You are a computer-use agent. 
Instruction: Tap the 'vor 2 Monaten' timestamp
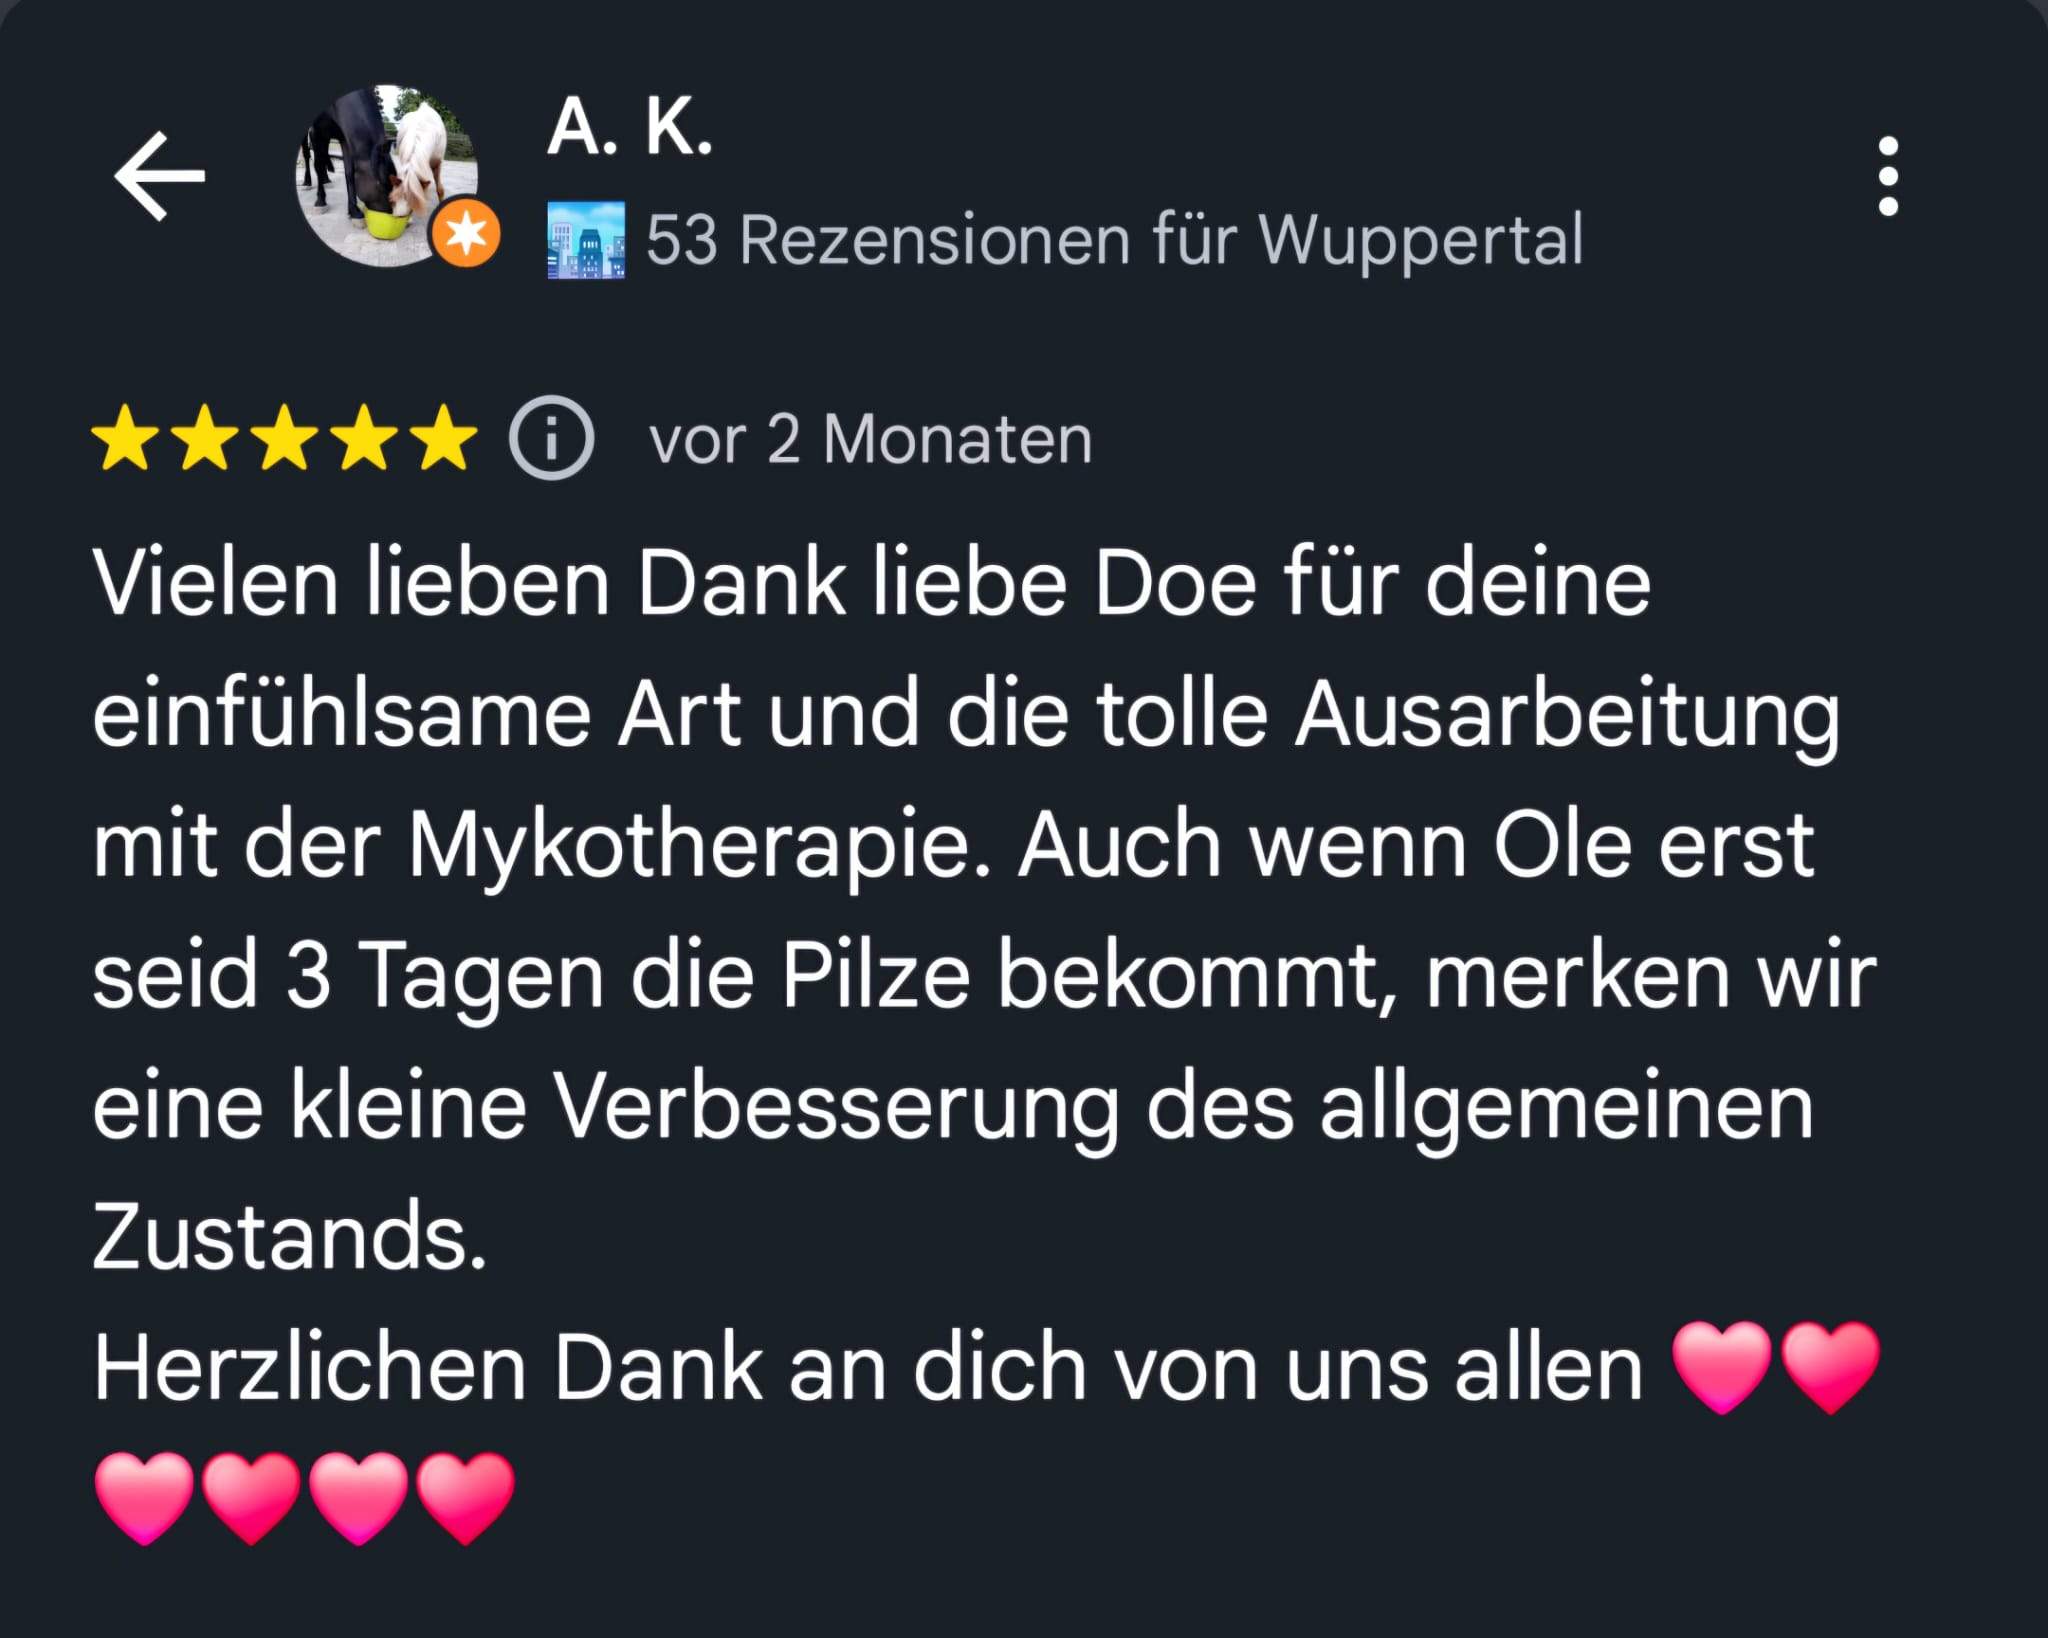click(871, 440)
